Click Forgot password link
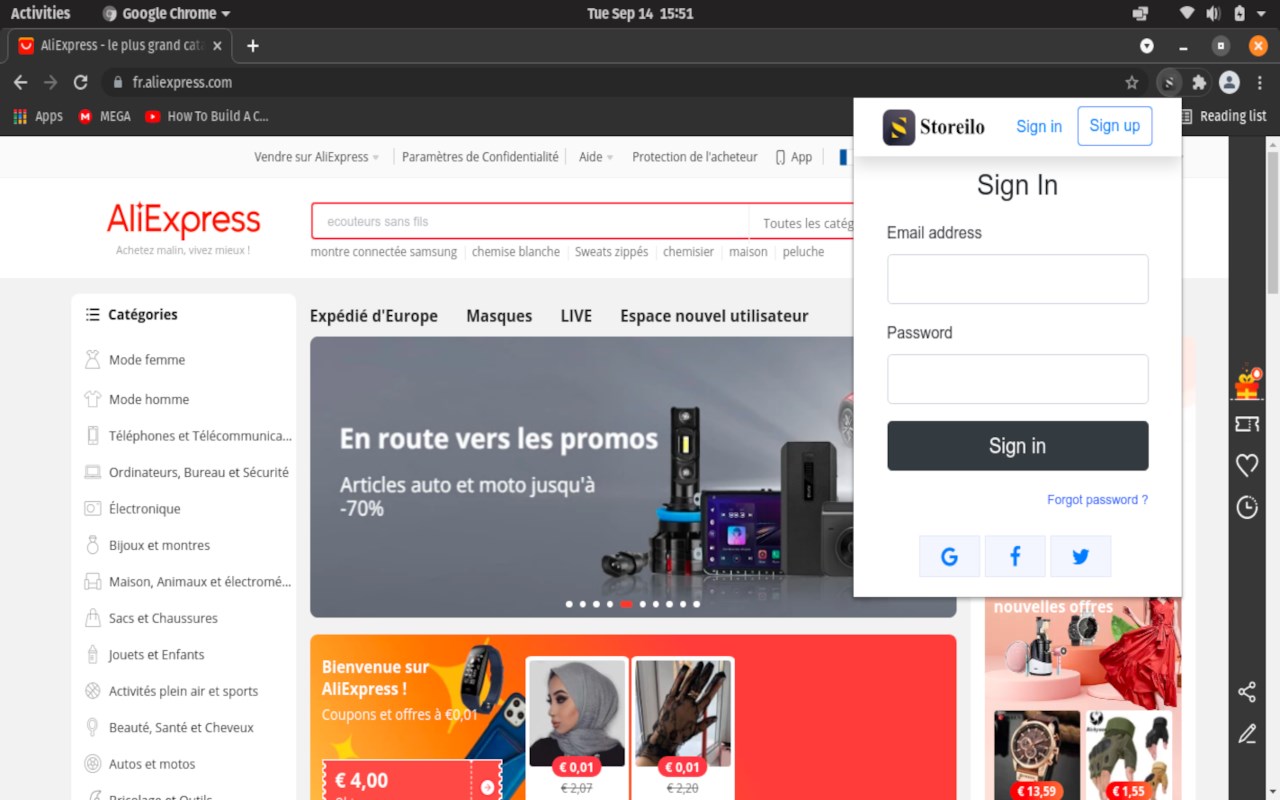The height and width of the screenshot is (800, 1280). coord(1097,500)
